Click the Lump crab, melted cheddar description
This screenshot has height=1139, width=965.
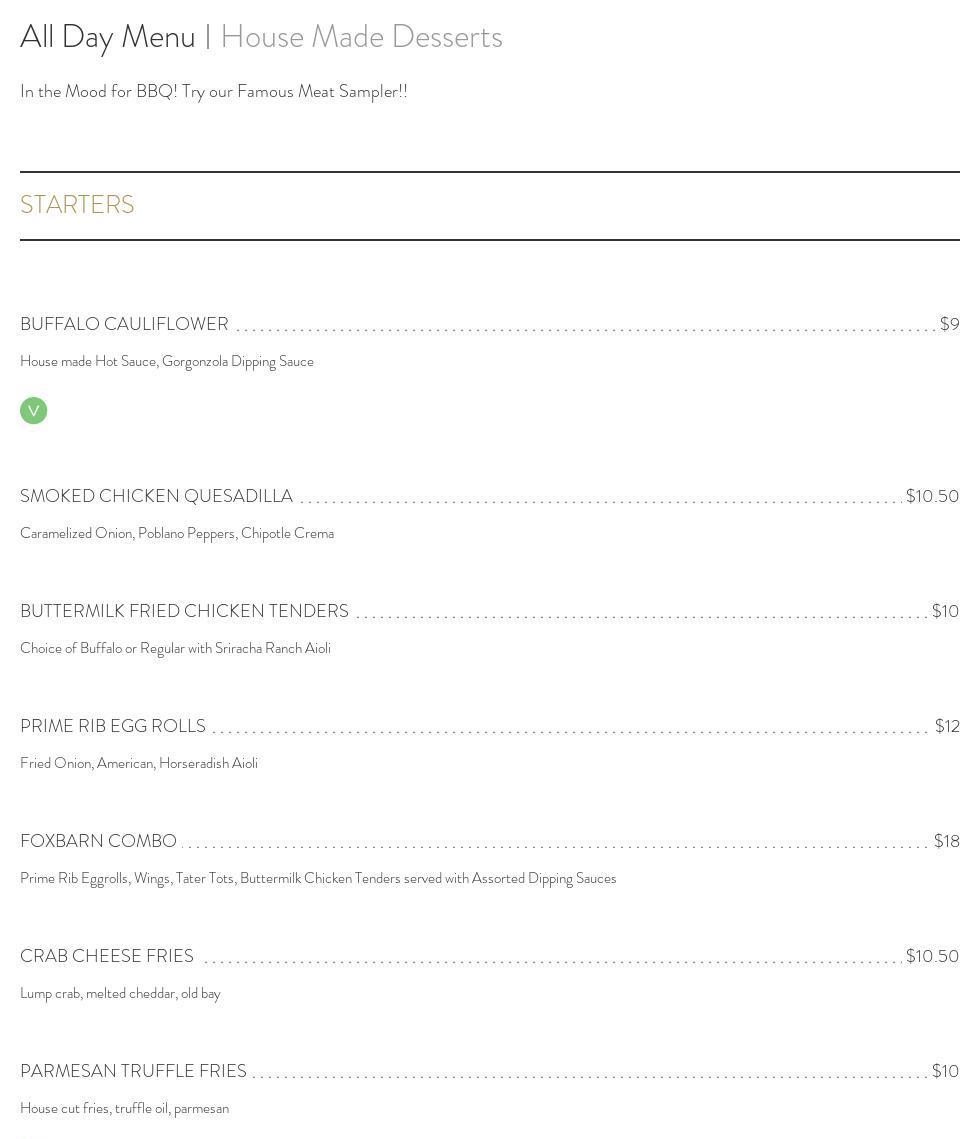tap(120, 993)
